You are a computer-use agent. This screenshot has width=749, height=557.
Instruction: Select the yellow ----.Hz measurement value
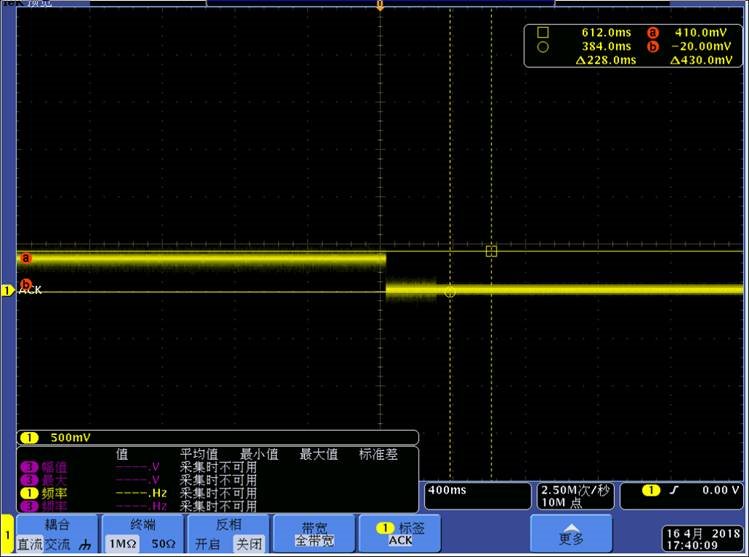[x=141, y=493]
